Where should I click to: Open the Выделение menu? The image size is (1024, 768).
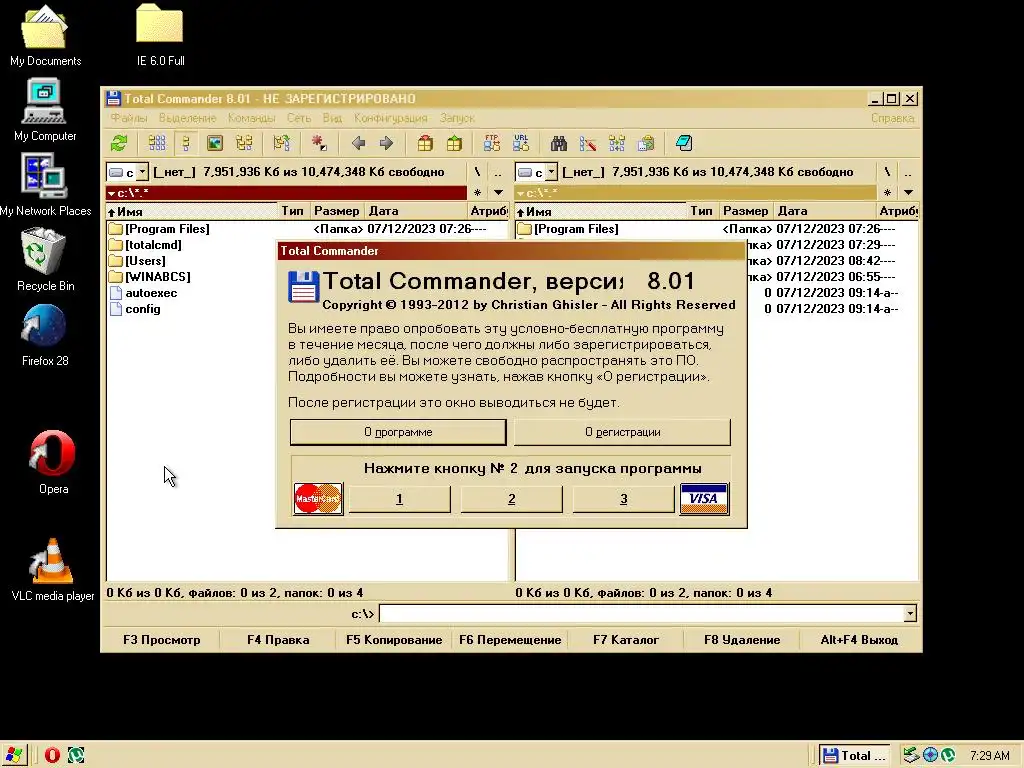tap(187, 118)
